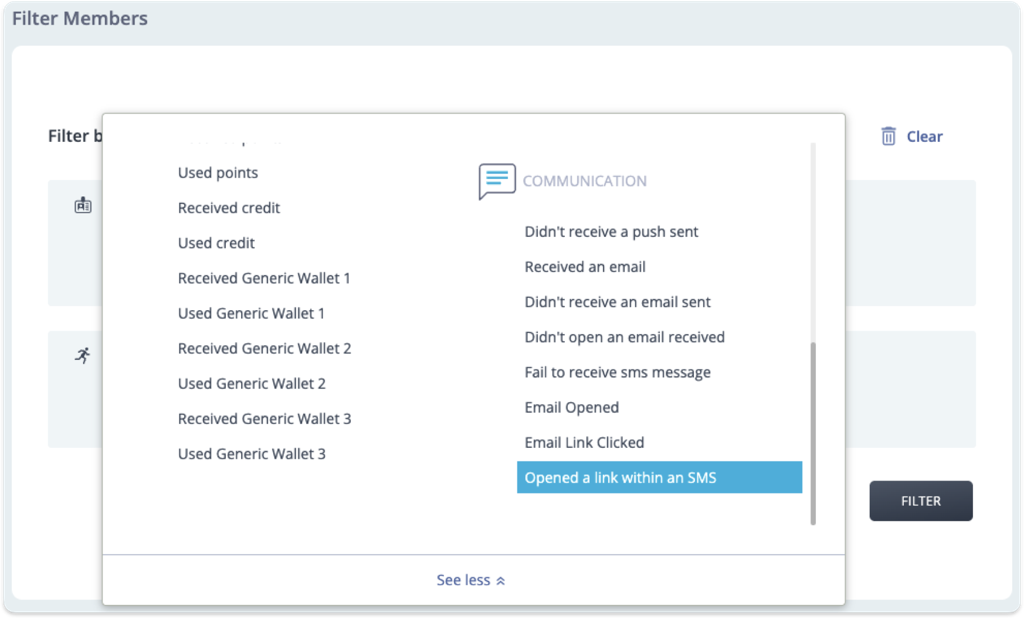This screenshot has width=1024, height=619.
Task: Click the running person activity icon
Action: coord(83,356)
